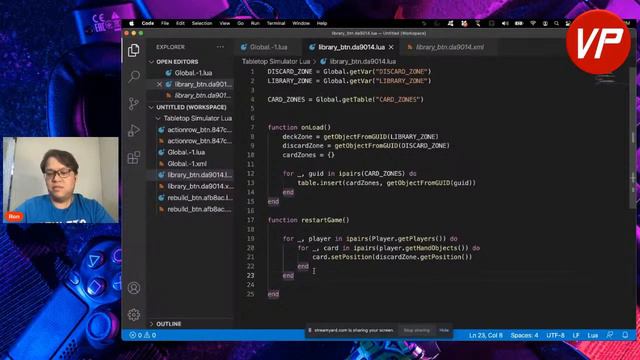
Task: Click the presenter webcam thumbnail
Action: (61, 180)
